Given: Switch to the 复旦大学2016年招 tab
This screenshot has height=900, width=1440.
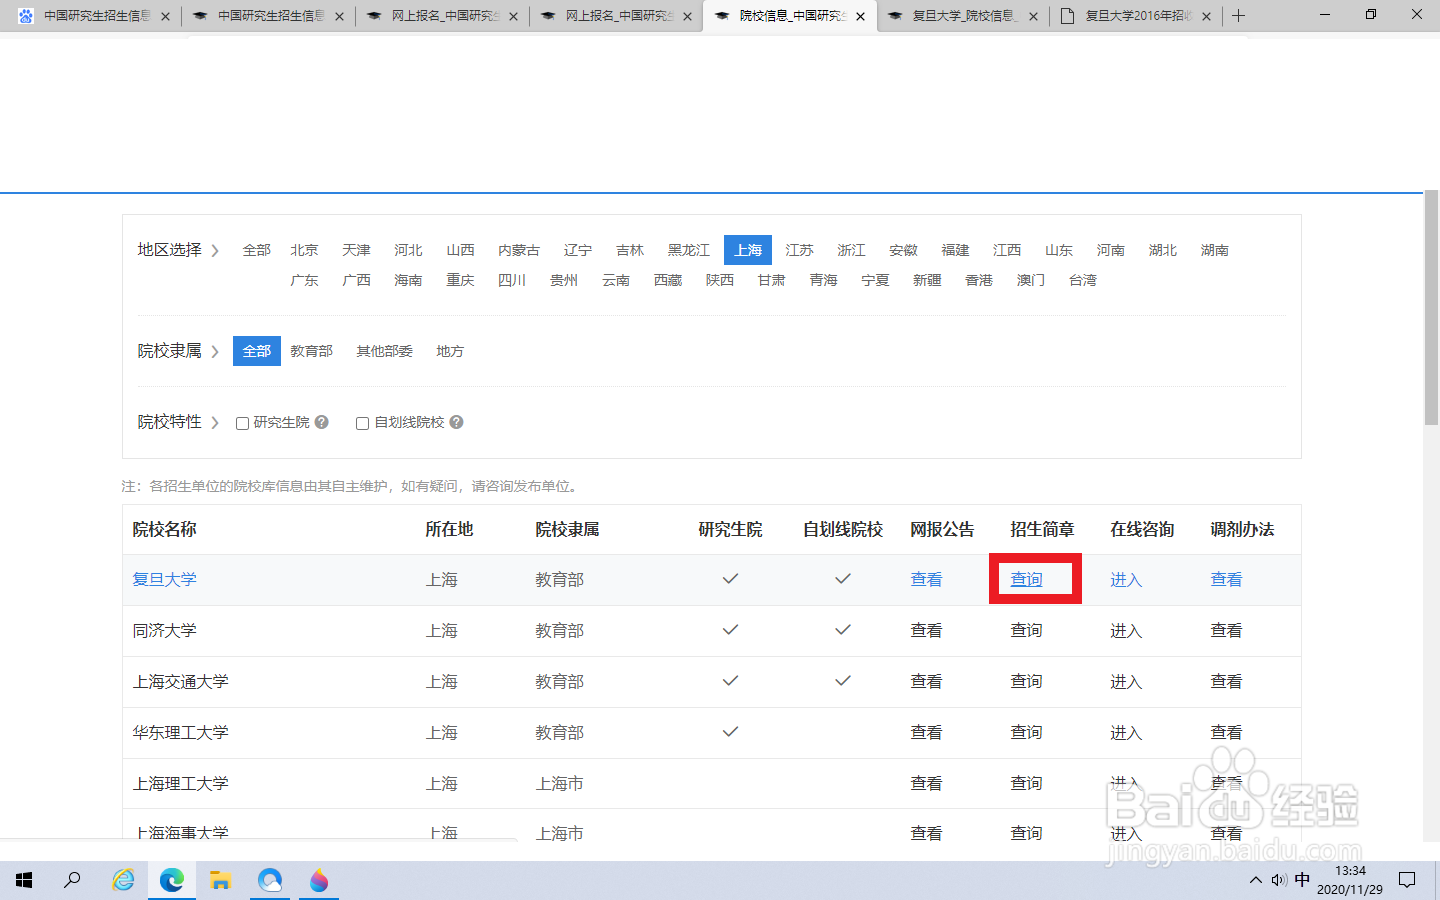Looking at the screenshot, I should (x=1137, y=16).
